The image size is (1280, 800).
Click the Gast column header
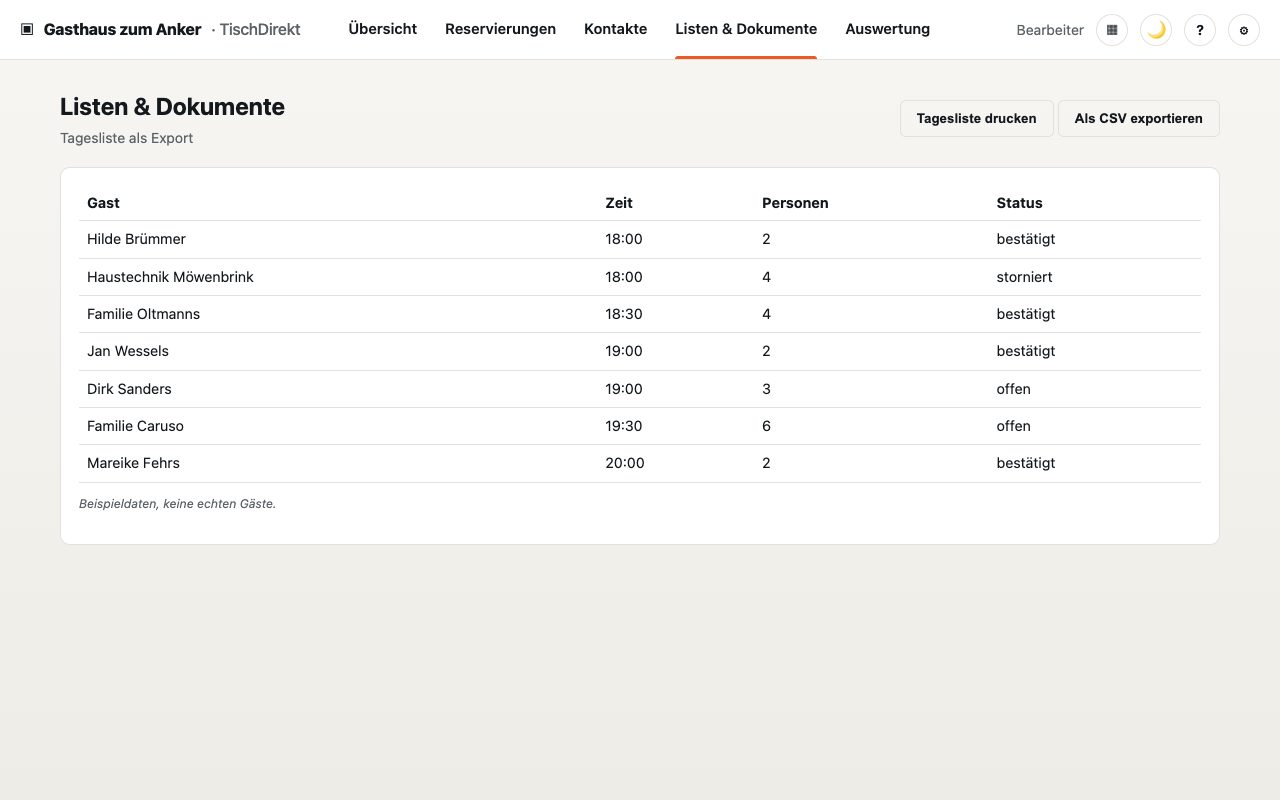coord(103,203)
